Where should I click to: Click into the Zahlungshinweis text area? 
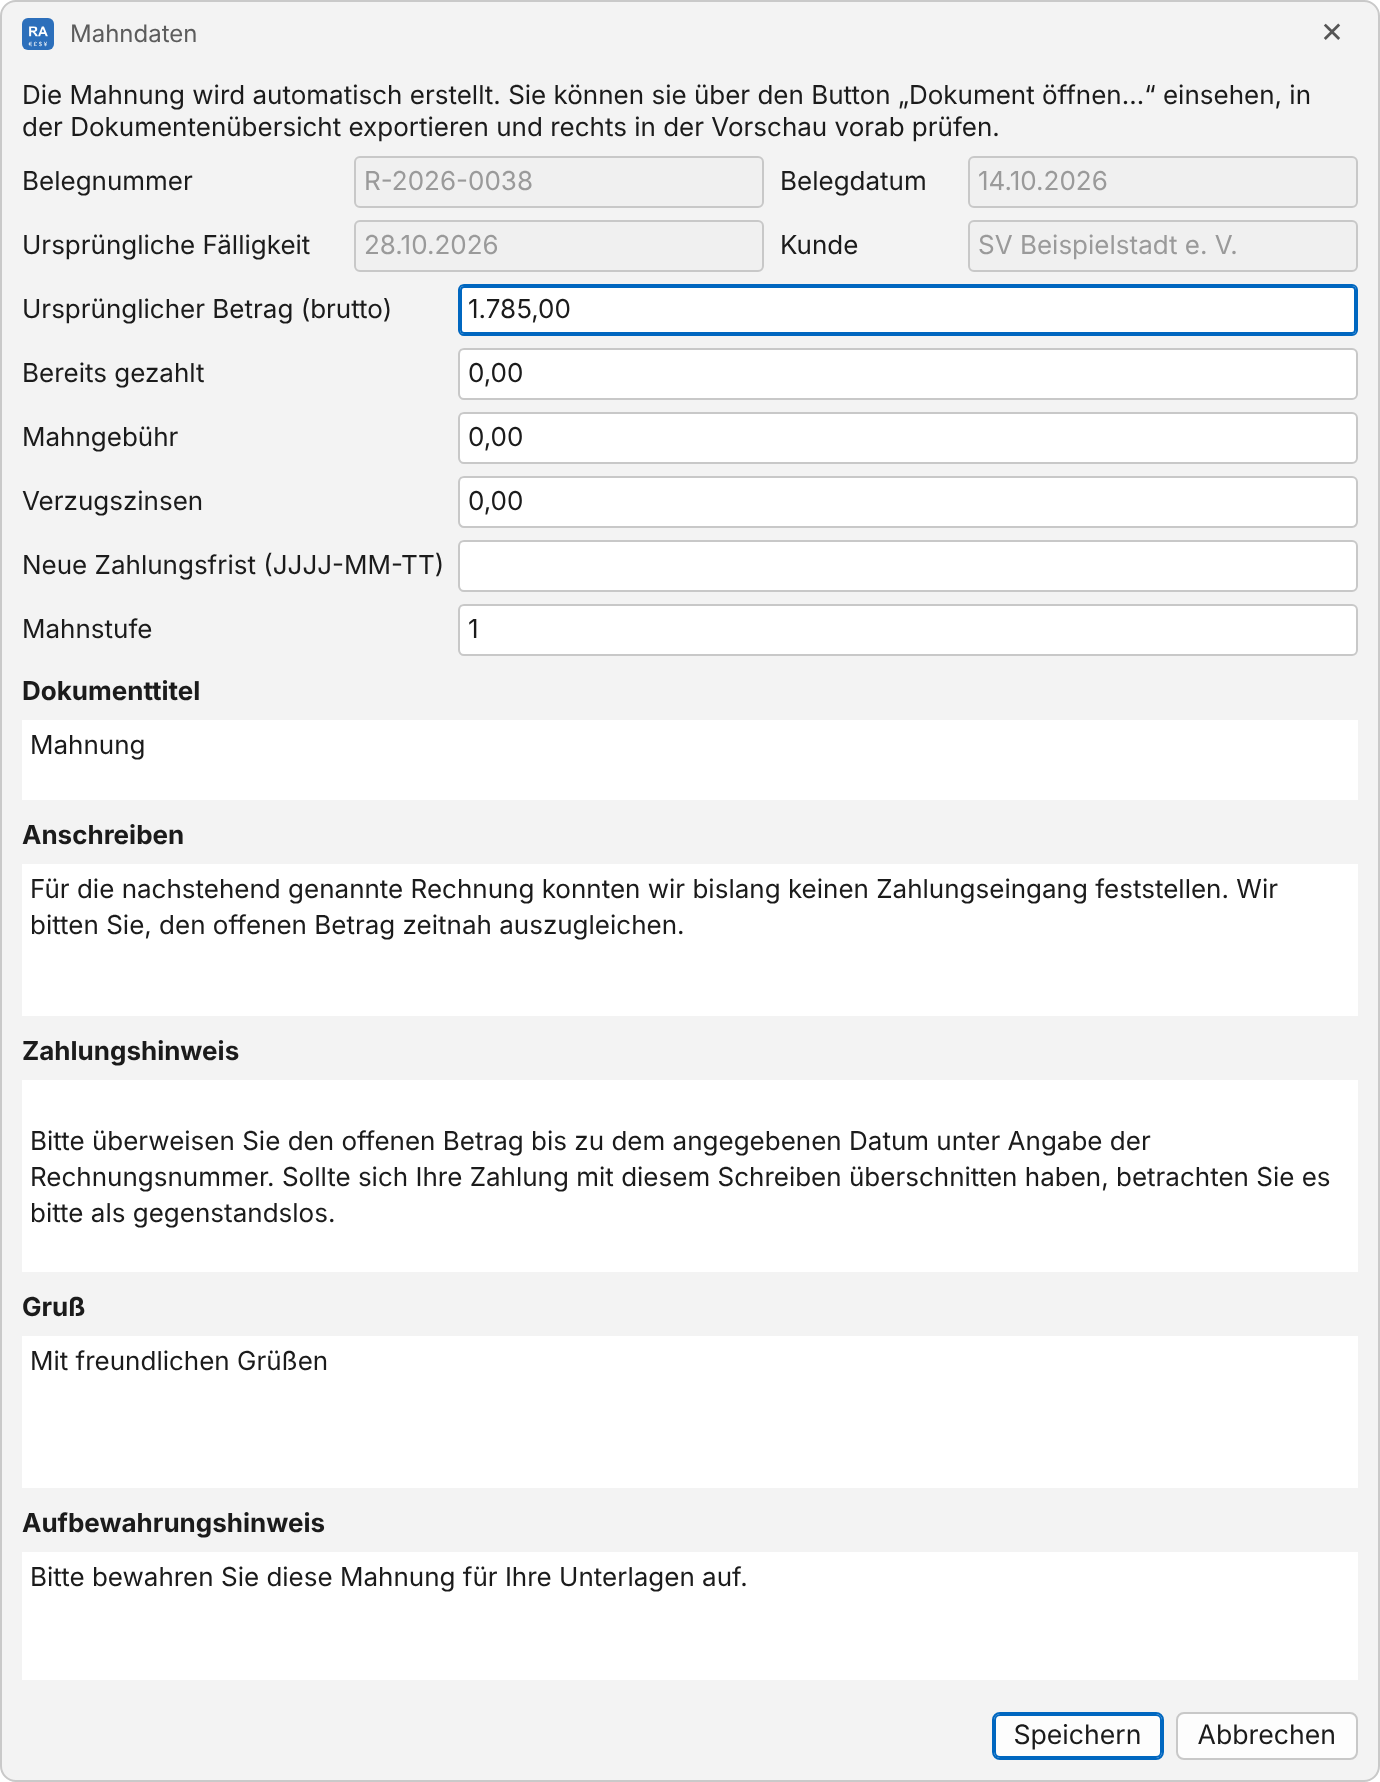(x=690, y=1176)
